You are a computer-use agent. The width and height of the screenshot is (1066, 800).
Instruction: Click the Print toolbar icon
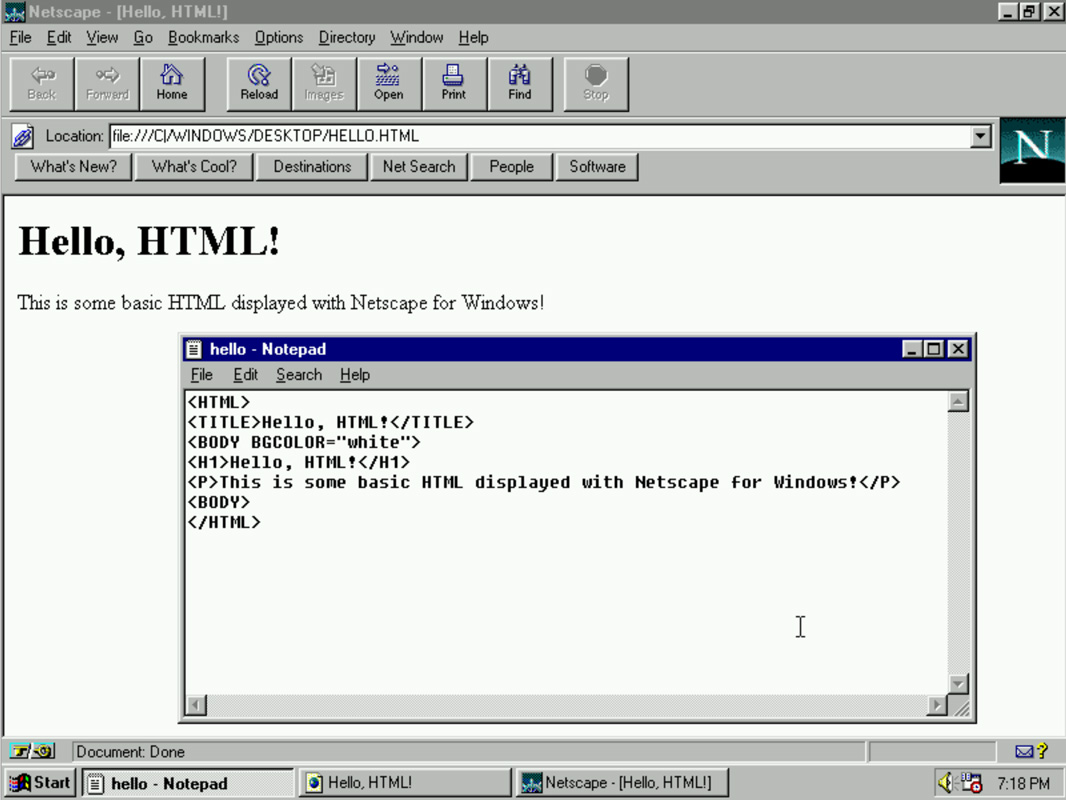click(x=453, y=83)
